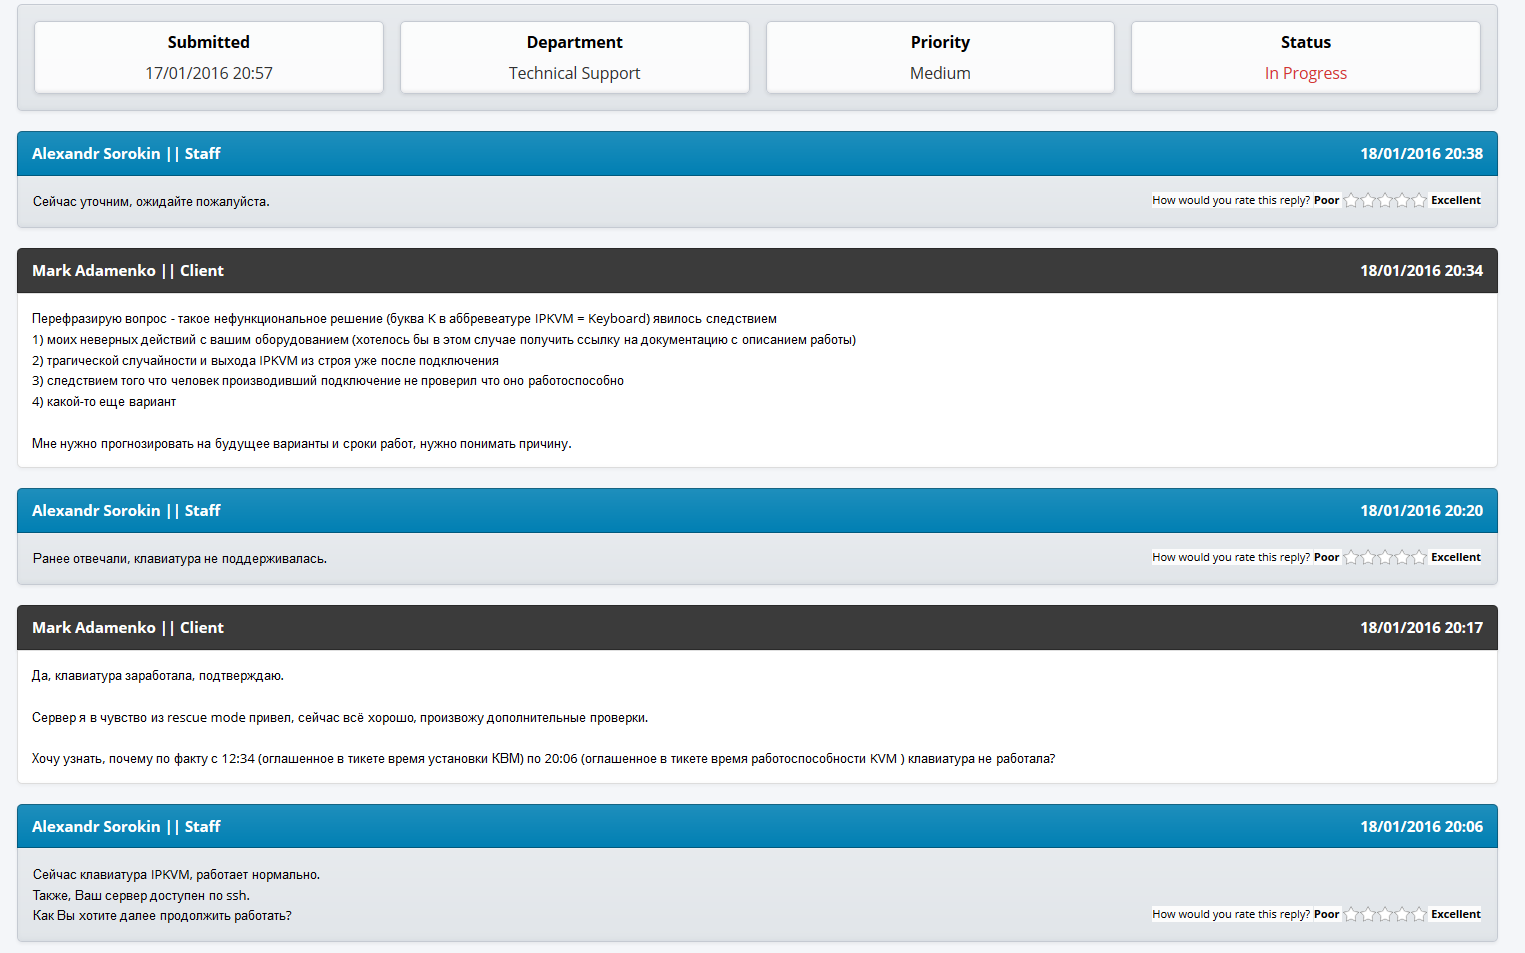Rate the 20:38 staff reply four stars
This screenshot has height=953, width=1525.
click(x=1402, y=200)
